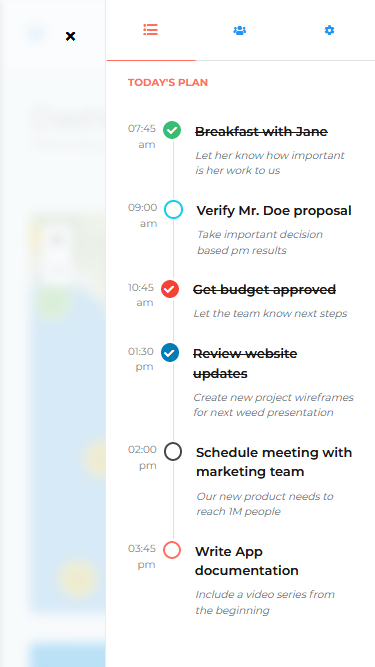
Task: Click the 09:00 am time label
Action: 143,215
